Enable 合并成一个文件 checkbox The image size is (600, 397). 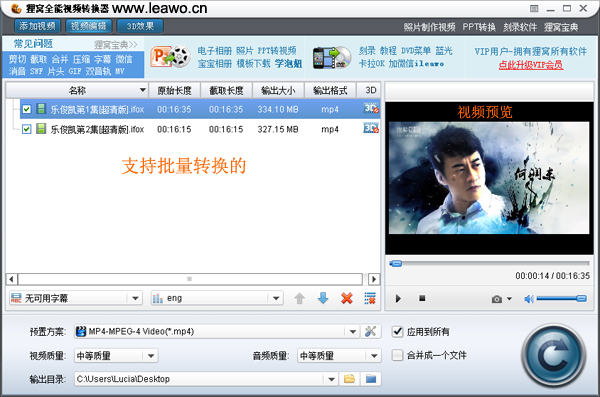(398, 355)
